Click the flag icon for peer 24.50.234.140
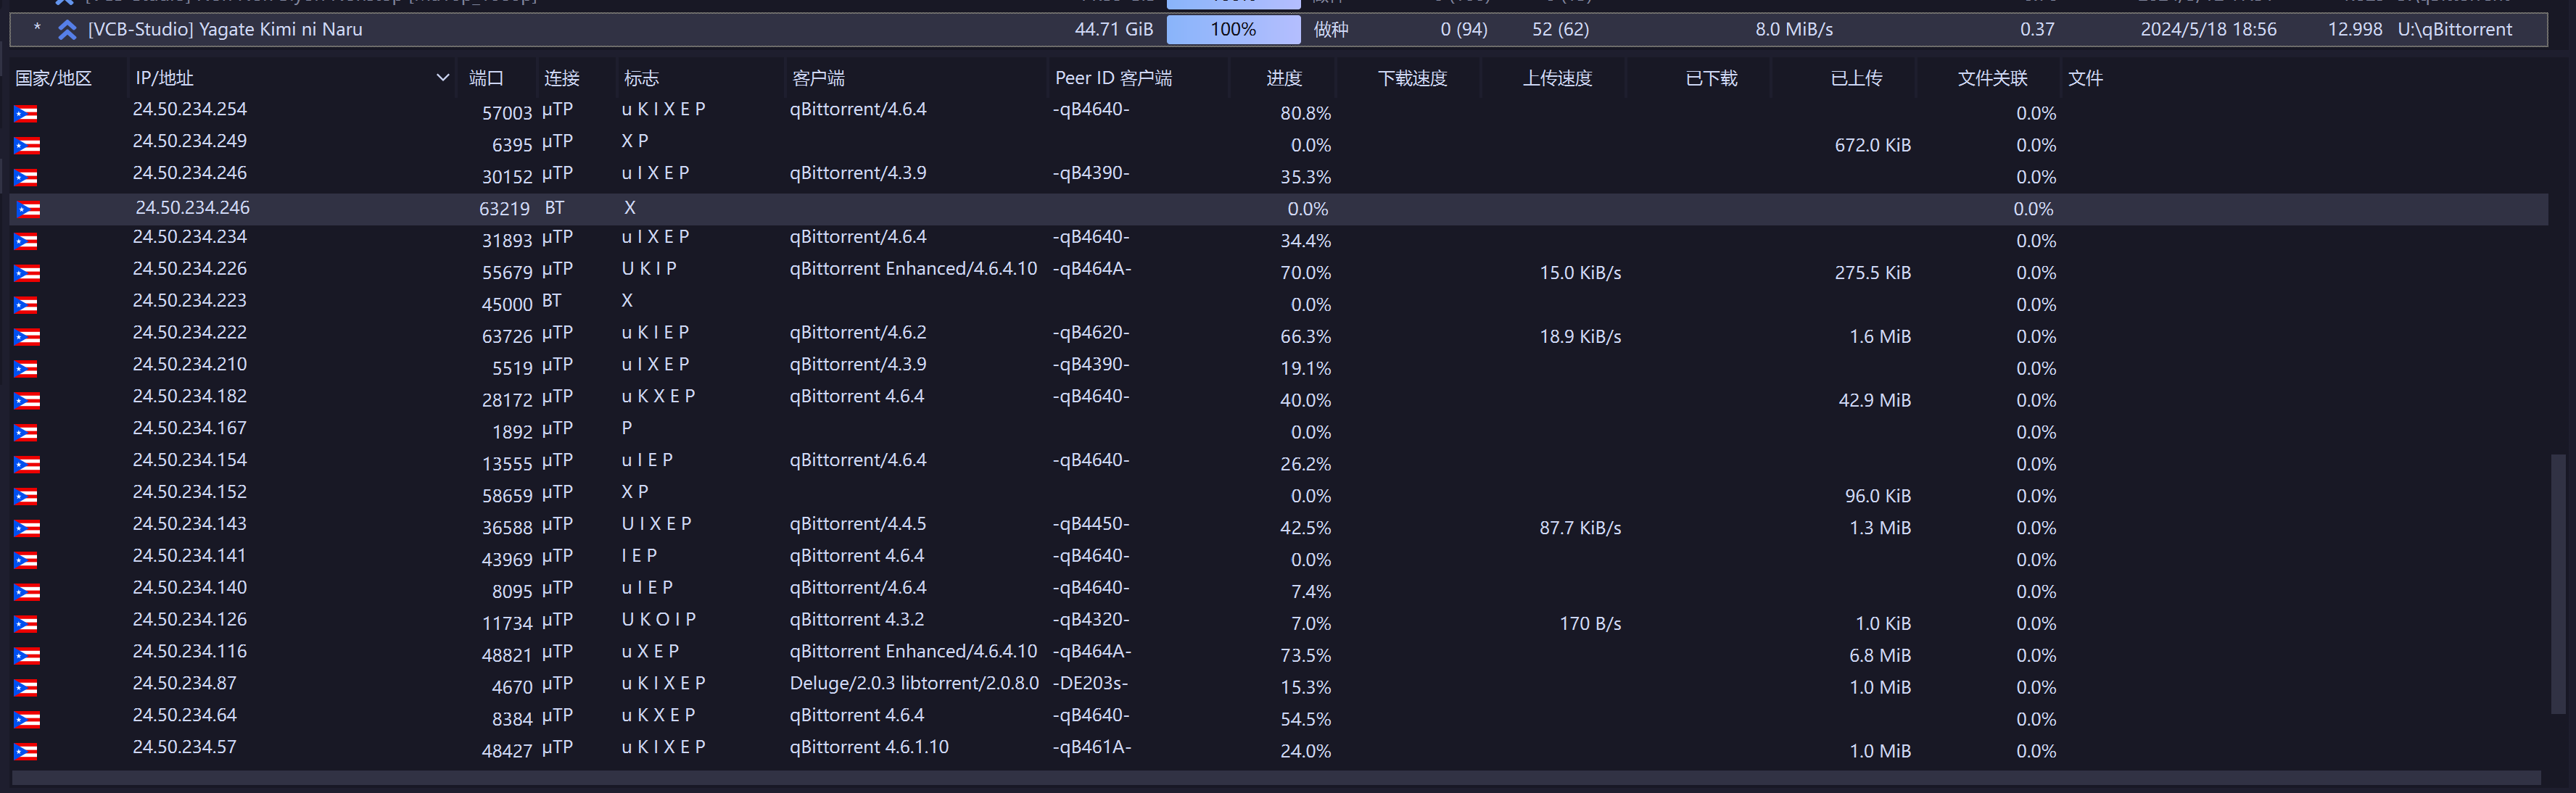The image size is (2576, 793). tap(26, 593)
